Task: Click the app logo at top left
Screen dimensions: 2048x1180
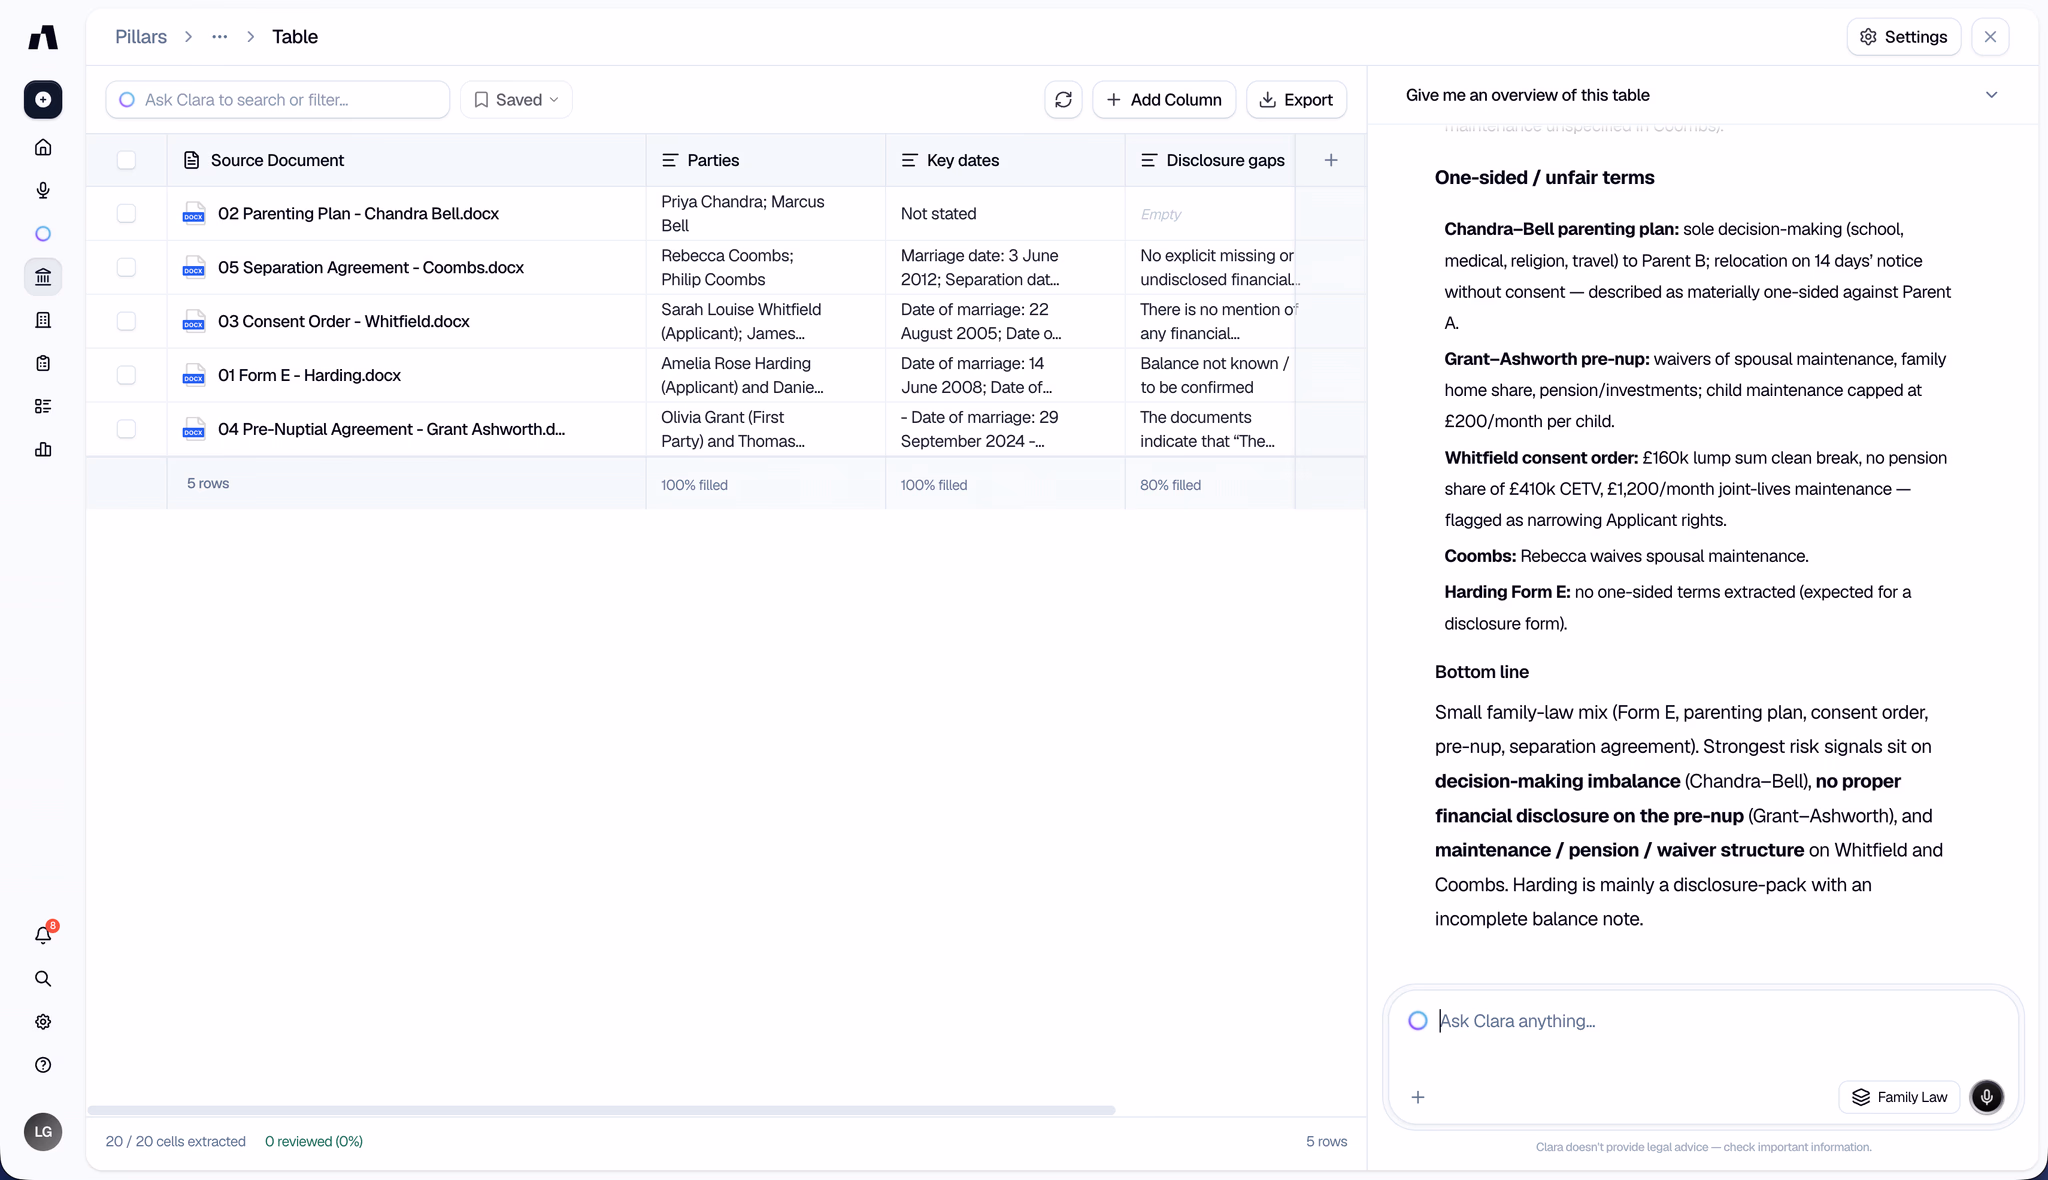Action: coord(43,37)
